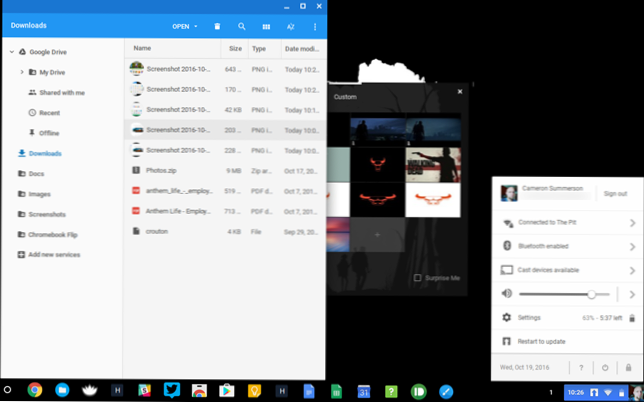Open Twitter app on the shelf
The height and width of the screenshot is (402, 644).
pyautogui.click(x=172, y=390)
